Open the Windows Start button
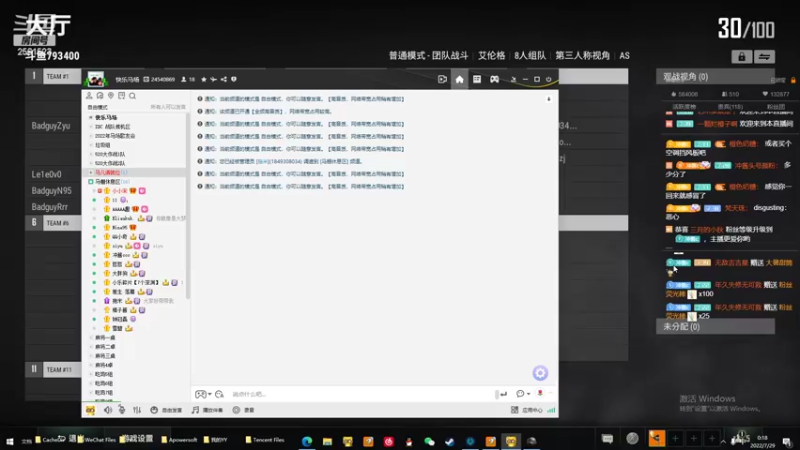The width and height of the screenshot is (800, 450). (9, 441)
